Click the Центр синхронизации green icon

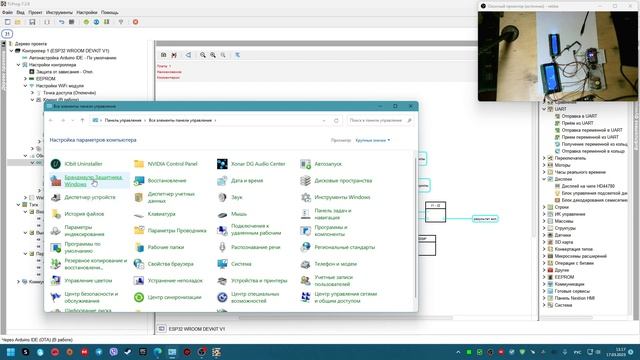[x=139, y=298]
